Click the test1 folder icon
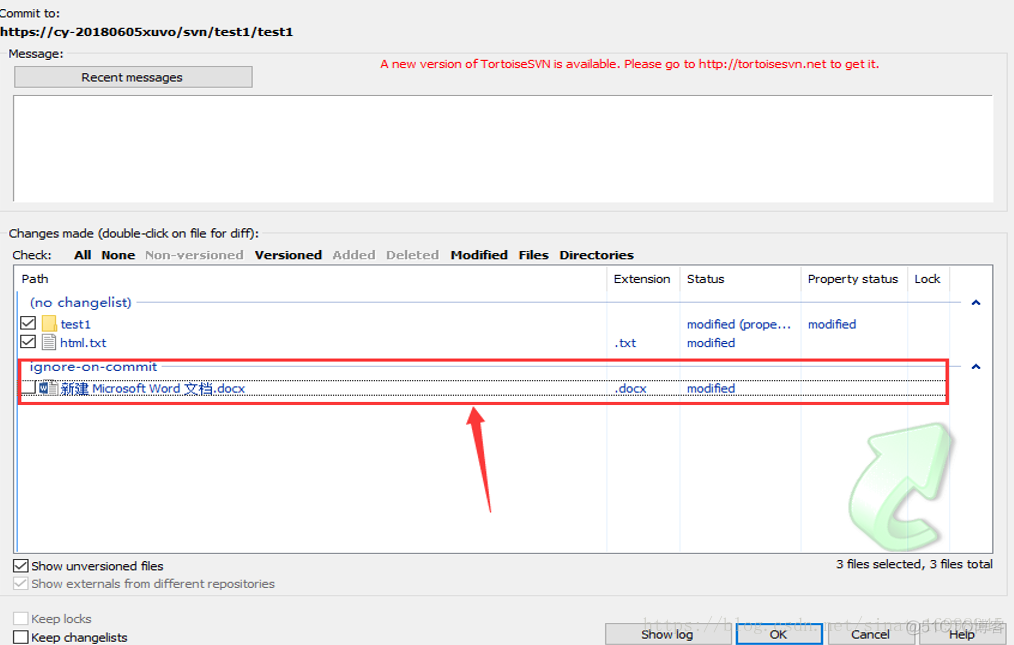 click(x=49, y=323)
